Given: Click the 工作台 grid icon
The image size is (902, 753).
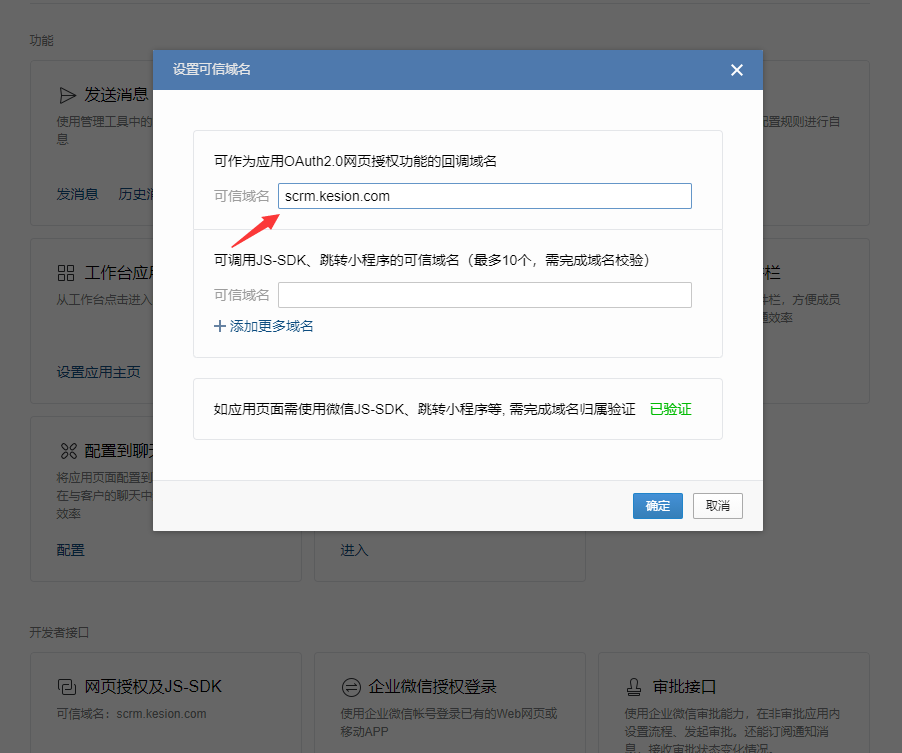Looking at the screenshot, I should point(66,273).
